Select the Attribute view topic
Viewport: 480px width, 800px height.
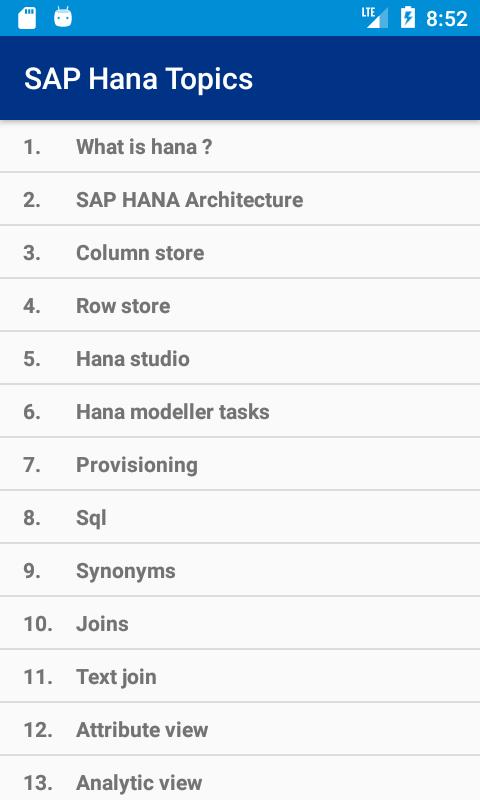click(x=240, y=730)
